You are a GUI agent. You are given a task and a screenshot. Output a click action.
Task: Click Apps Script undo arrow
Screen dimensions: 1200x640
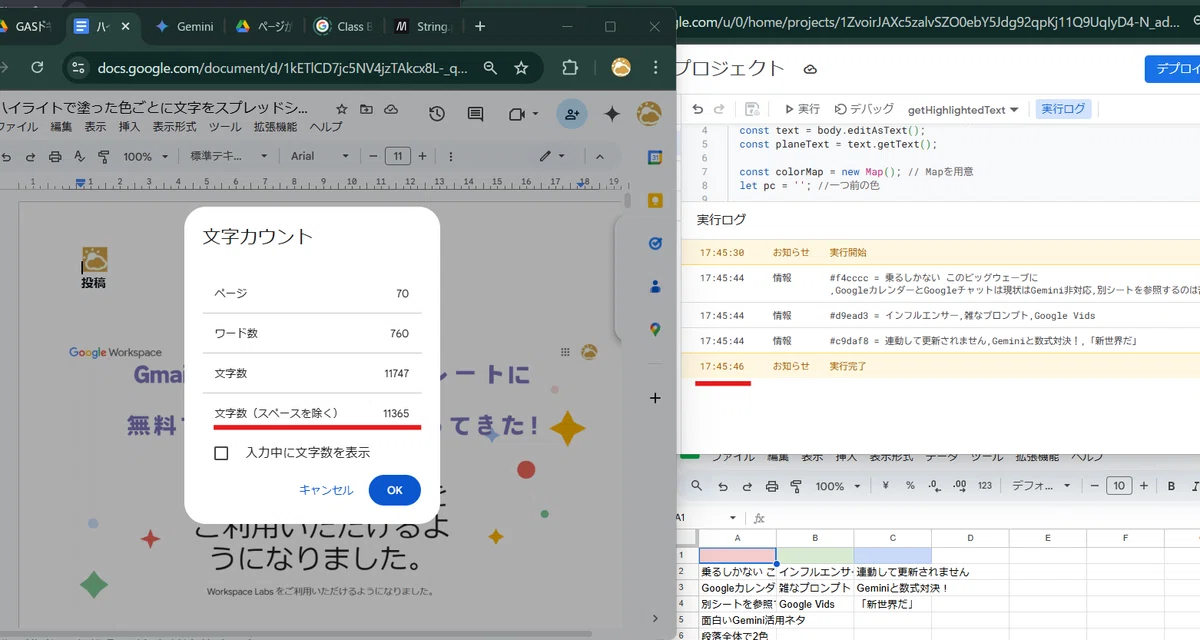698,109
